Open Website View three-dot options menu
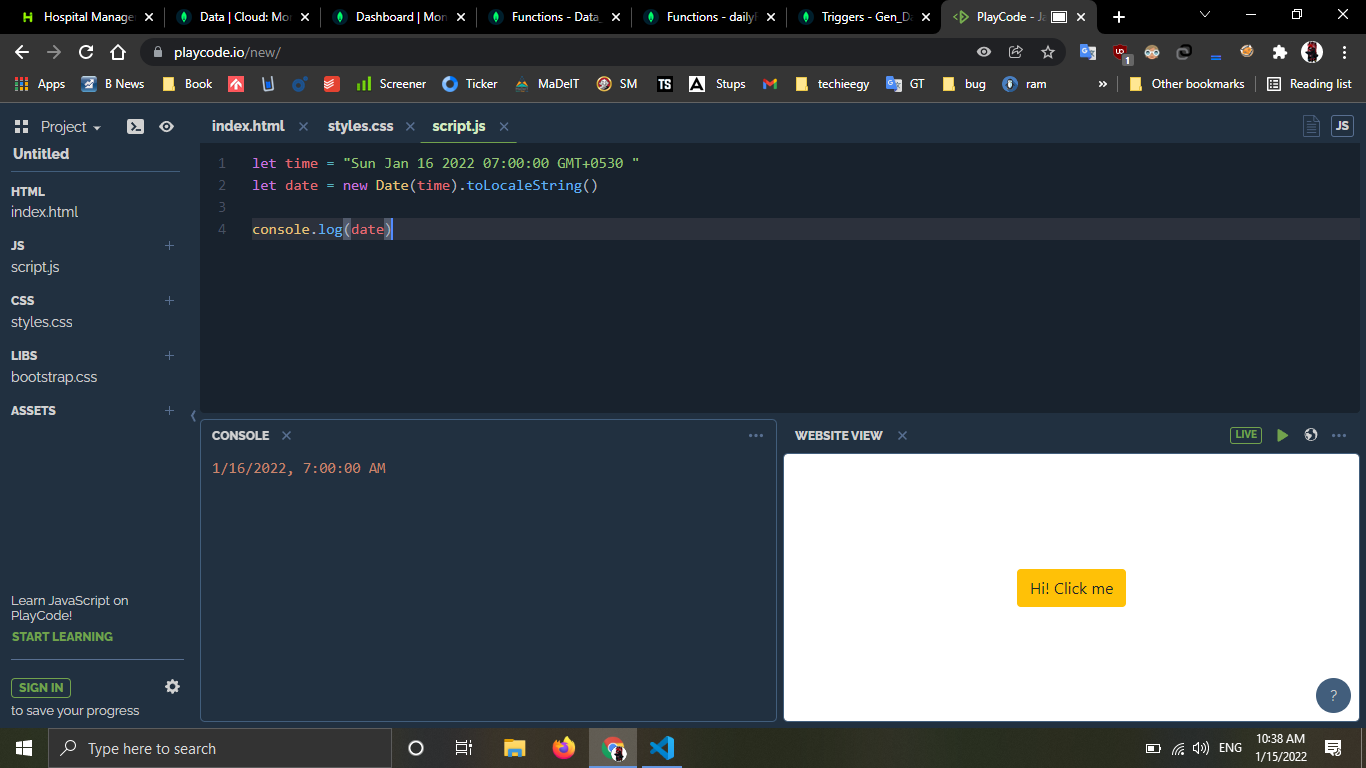The image size is (1366, 768). coord(1339,435)
